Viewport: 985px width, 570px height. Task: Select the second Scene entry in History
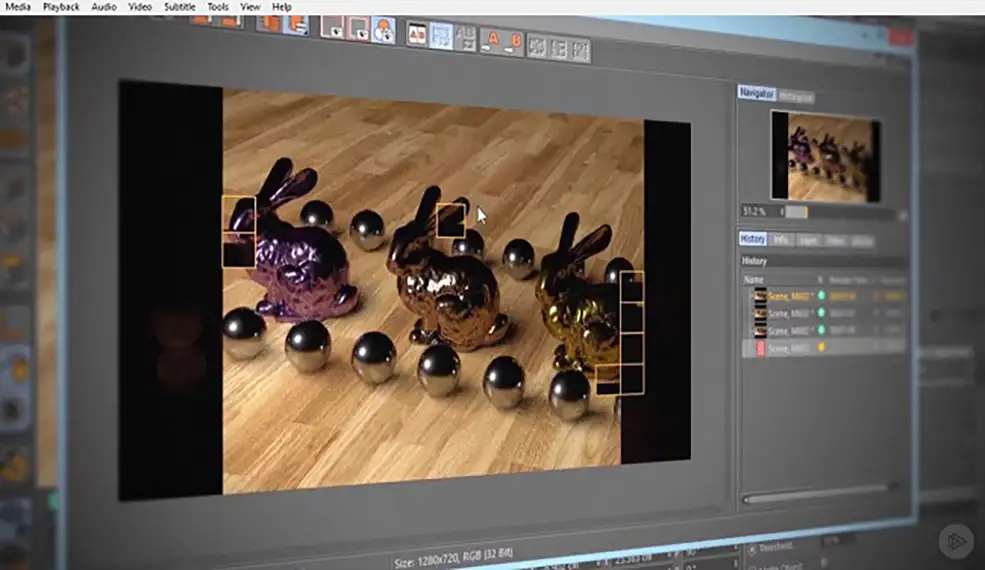click(x=825, y=313)
